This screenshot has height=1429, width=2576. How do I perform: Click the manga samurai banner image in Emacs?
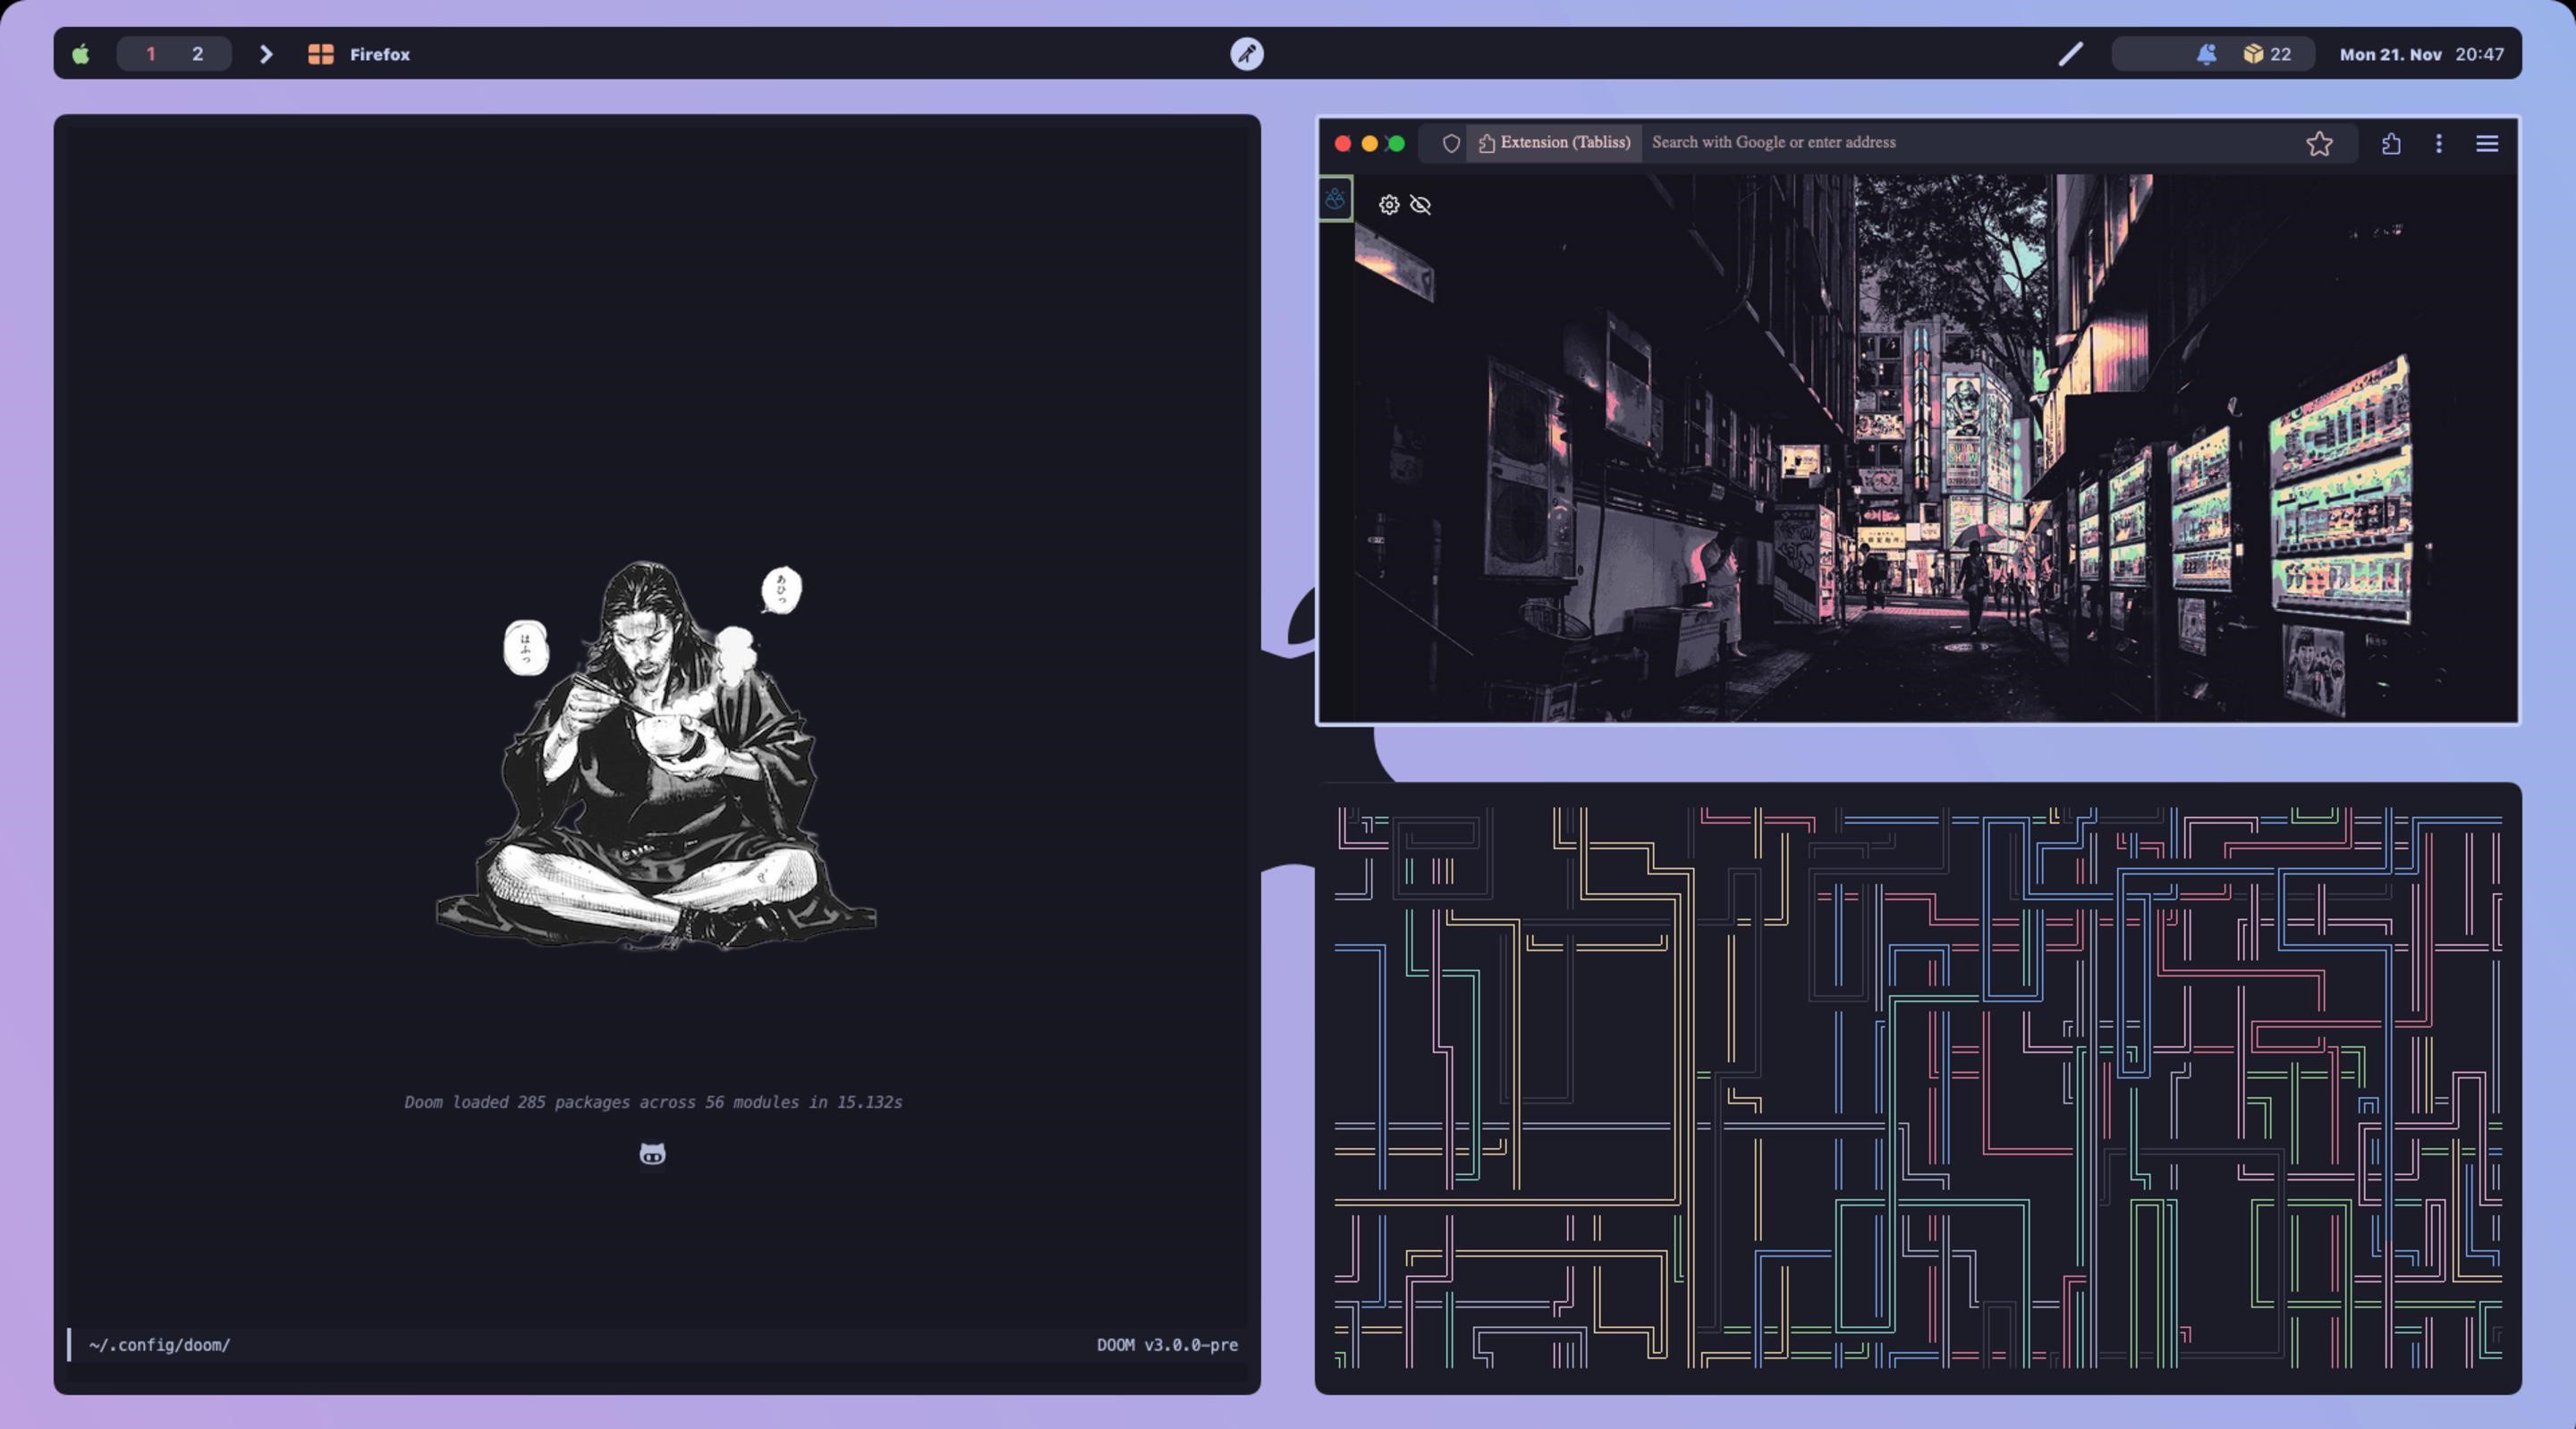click(655, 755)
